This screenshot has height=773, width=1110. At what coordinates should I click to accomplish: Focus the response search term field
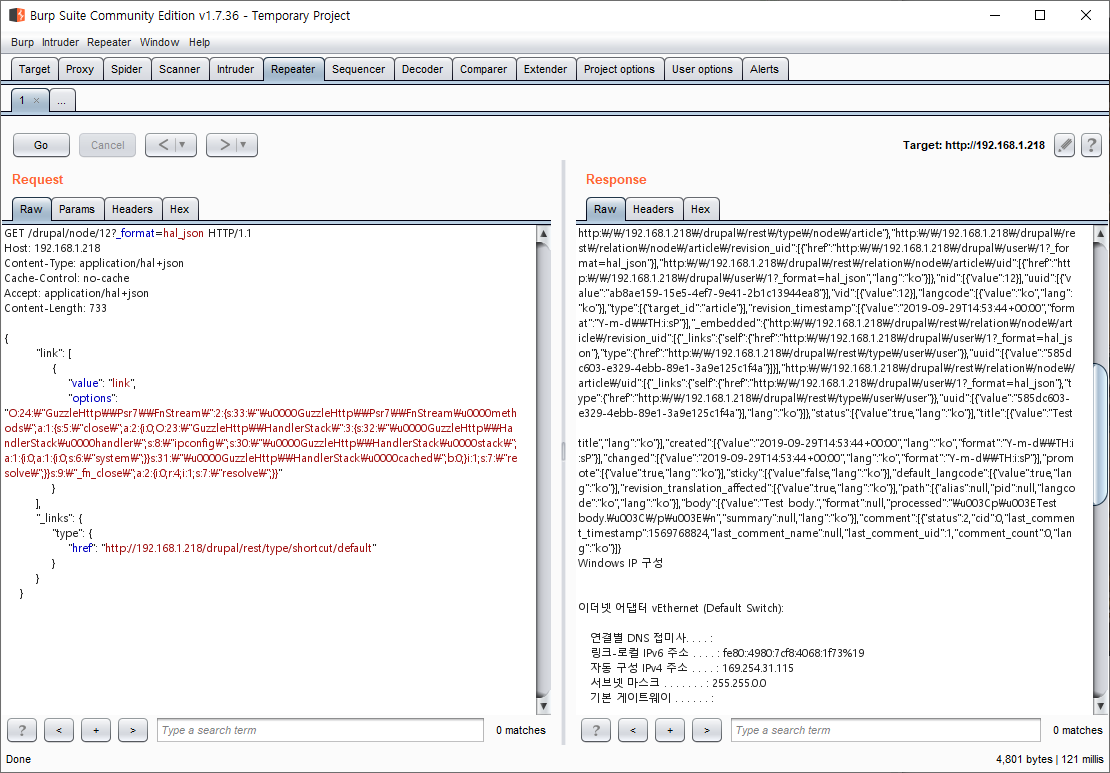(x=886, y=730)
